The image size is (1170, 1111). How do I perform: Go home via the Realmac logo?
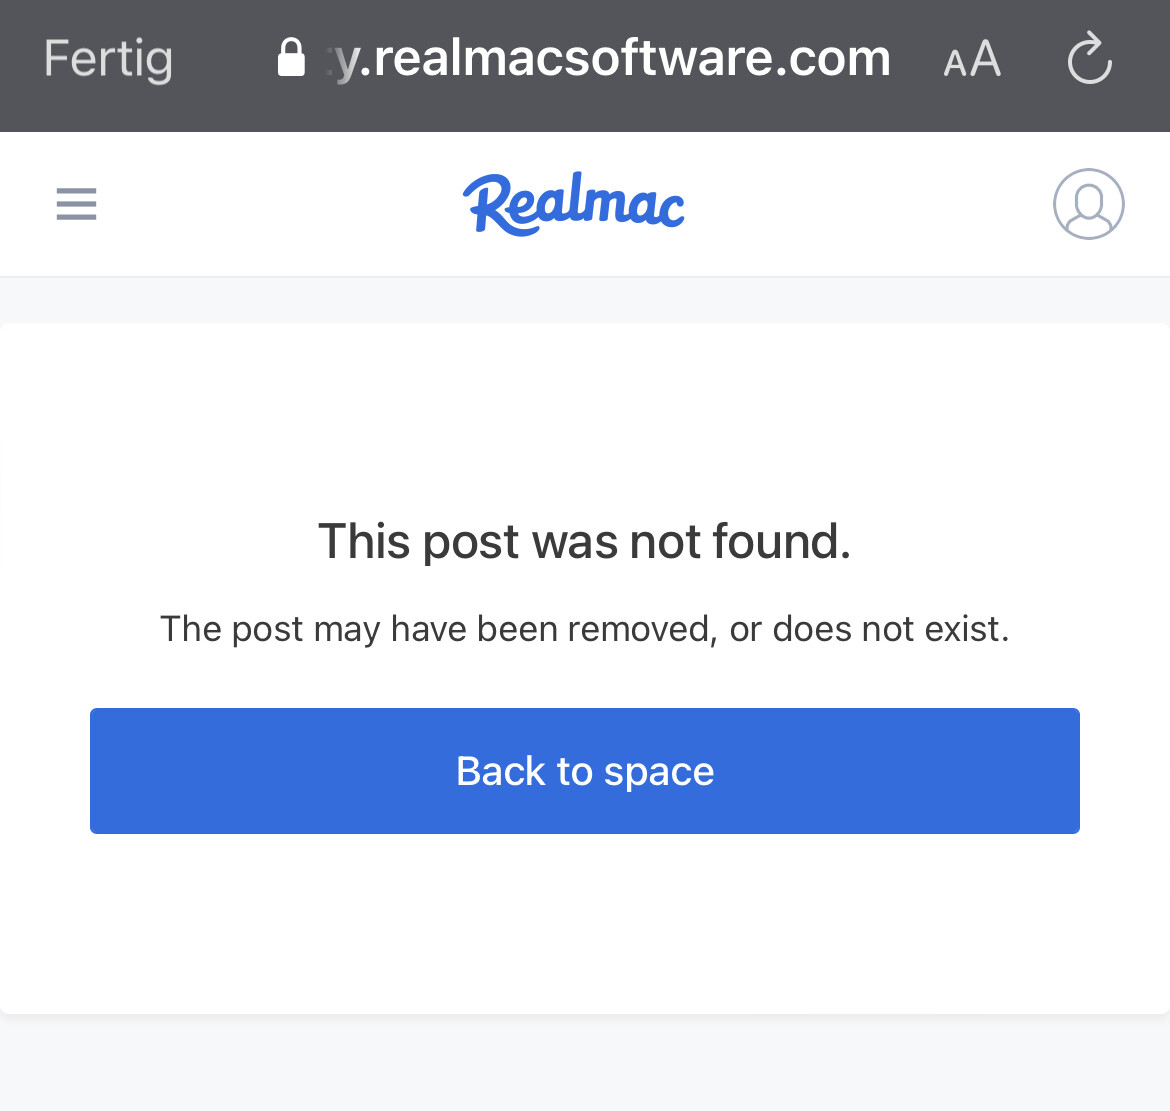[x=573, y=204]
